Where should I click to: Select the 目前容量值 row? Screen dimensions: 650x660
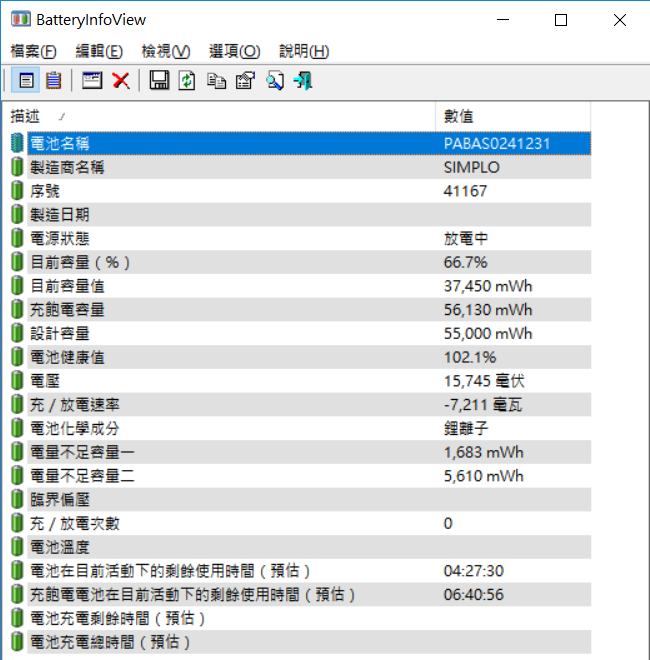(x=301, y=286)
